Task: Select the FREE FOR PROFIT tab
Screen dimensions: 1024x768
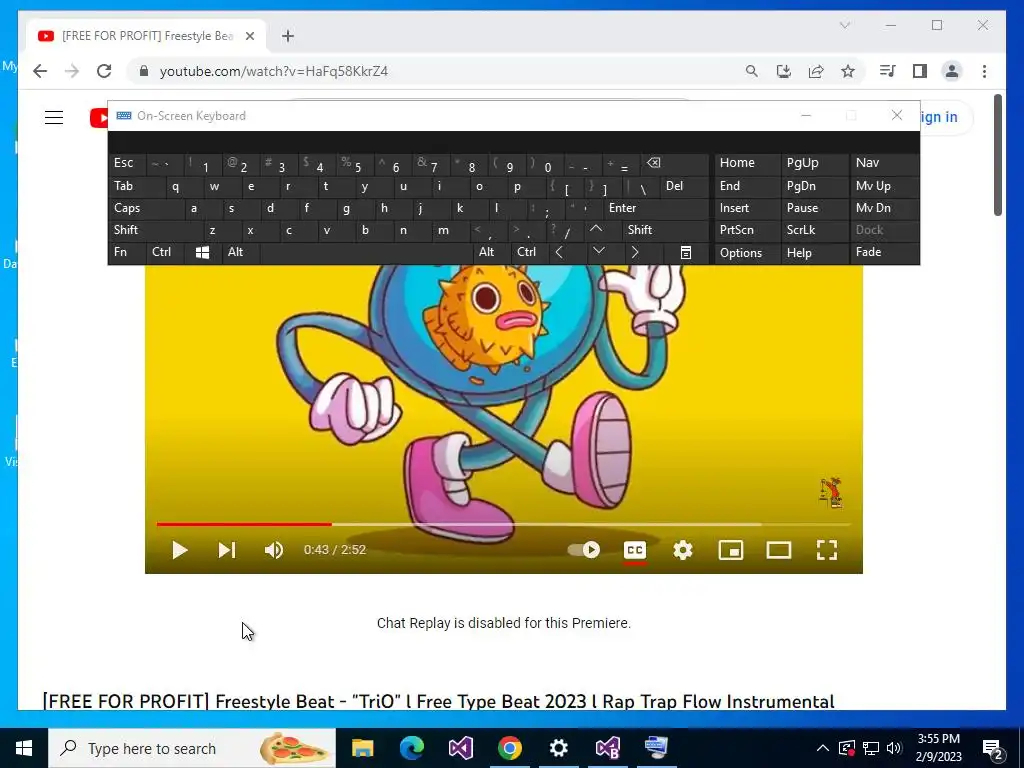Action: tap(146, 36)
